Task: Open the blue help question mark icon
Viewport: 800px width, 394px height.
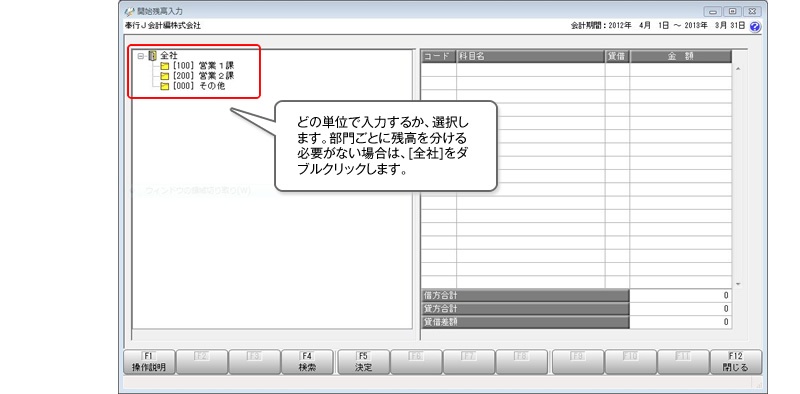Action: tap(756, 27)
